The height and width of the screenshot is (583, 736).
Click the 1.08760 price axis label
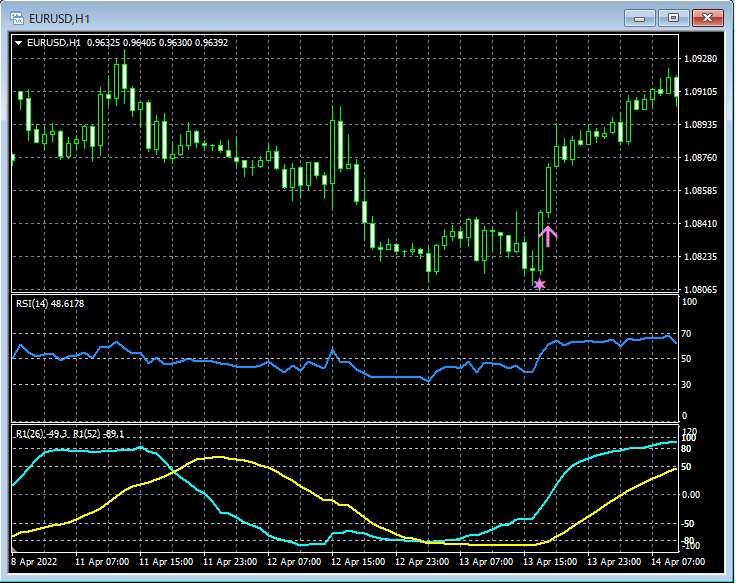point(699,158)
